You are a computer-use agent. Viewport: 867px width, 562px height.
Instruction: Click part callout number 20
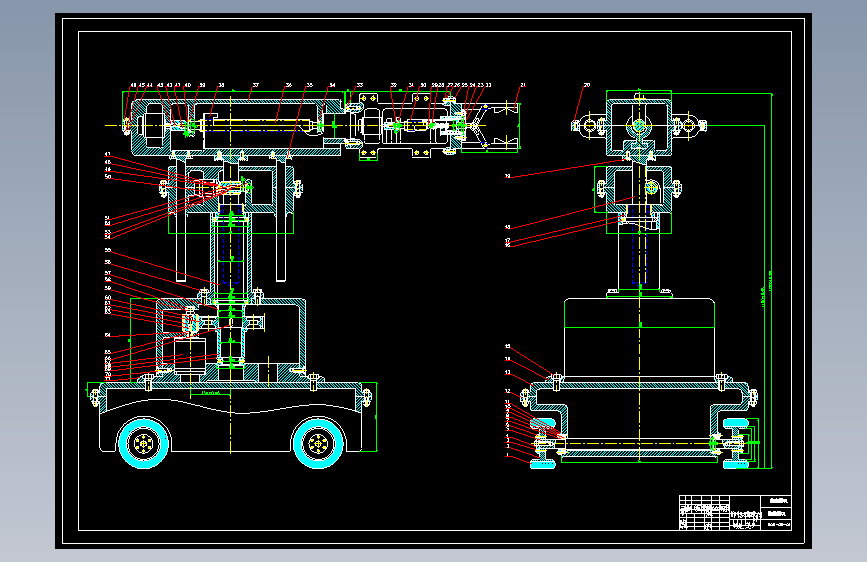pyautogui.click(x=587, y=85)
